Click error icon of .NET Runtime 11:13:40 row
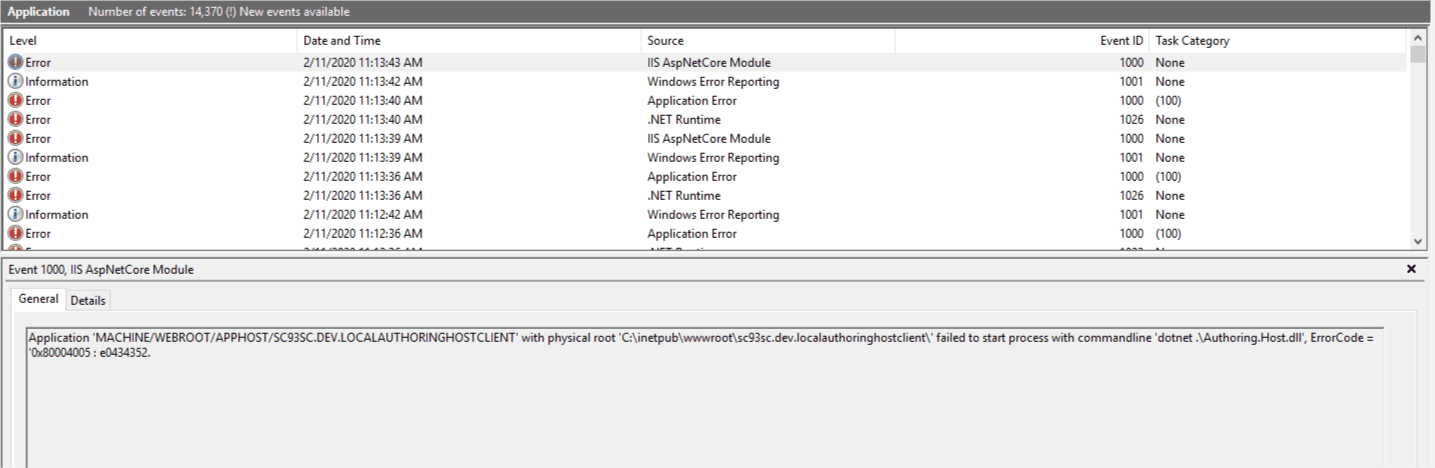1435x468 pixels. pyautogui.click(x=15, y=119)
